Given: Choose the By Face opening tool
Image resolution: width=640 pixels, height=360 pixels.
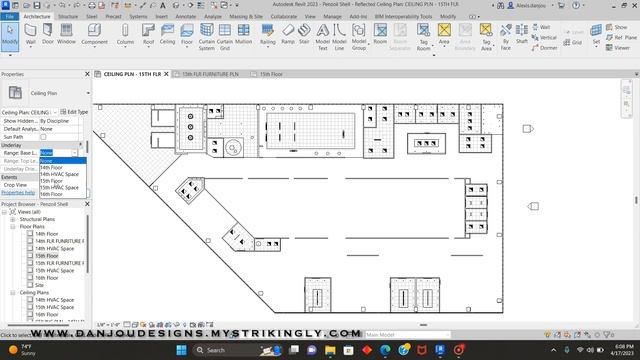Looking at the screenshot, I should coord(506,37).
